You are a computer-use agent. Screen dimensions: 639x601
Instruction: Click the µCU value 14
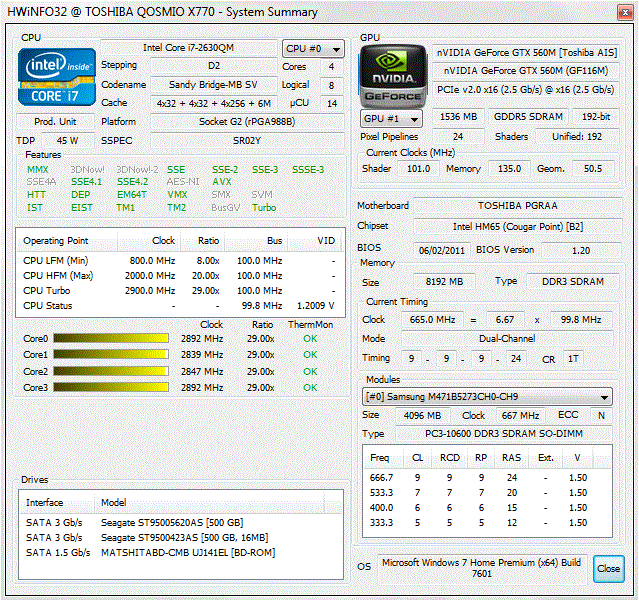(331, 103)
